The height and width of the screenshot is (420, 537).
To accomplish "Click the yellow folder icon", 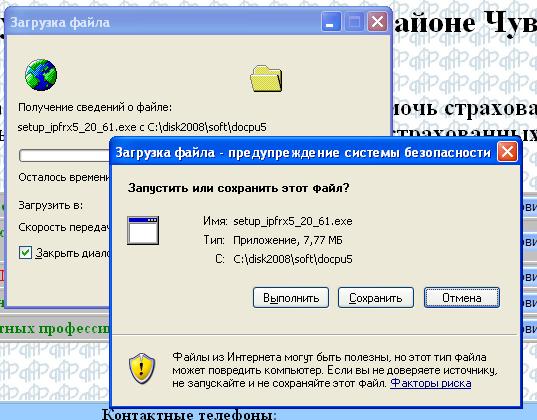I will click(266, 79).
